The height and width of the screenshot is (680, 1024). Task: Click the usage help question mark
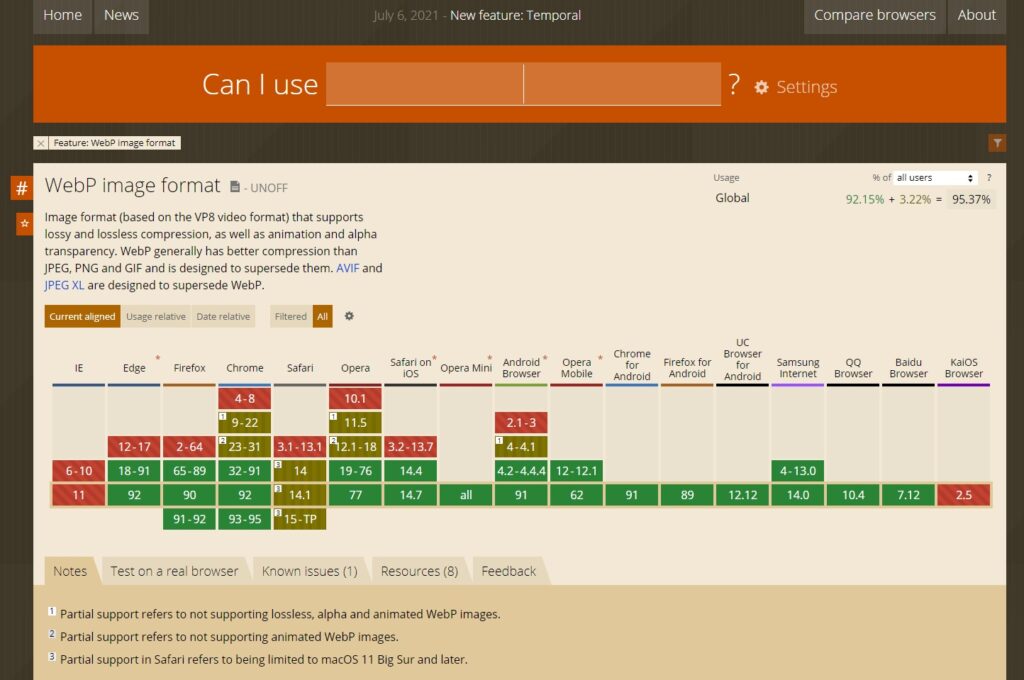tap(989, 178)
